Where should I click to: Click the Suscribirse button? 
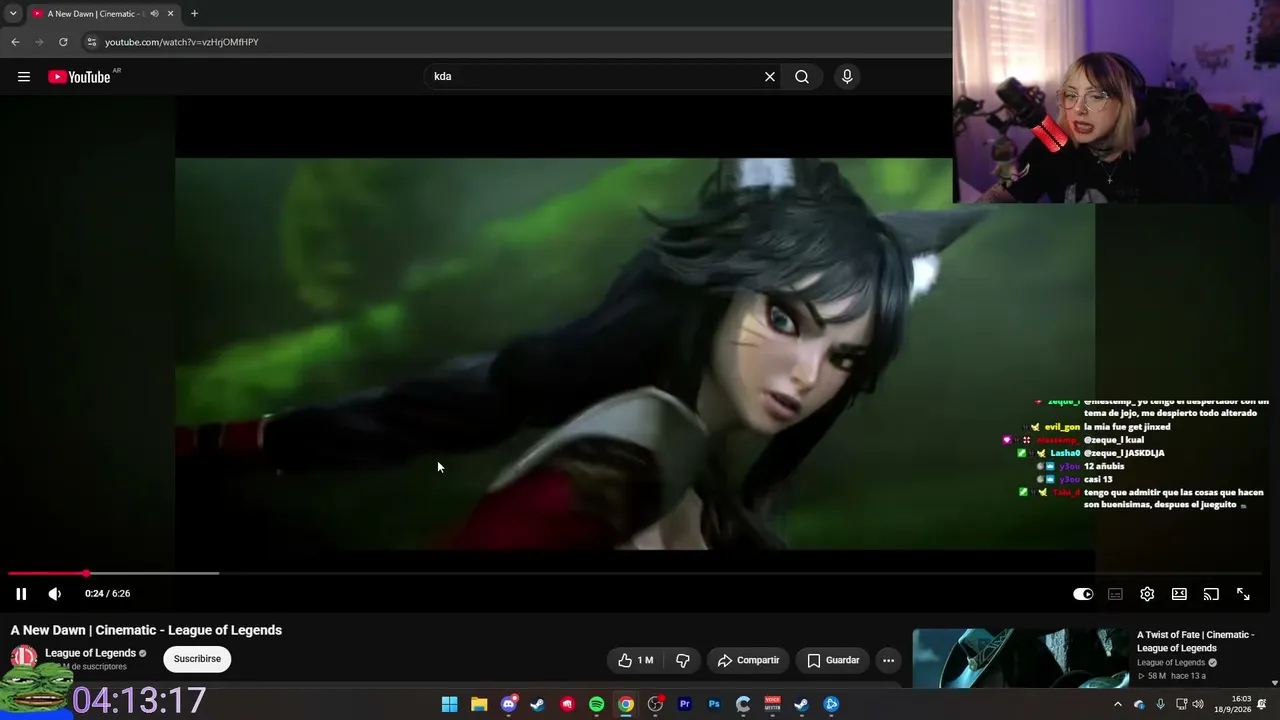tap(197, 659)
